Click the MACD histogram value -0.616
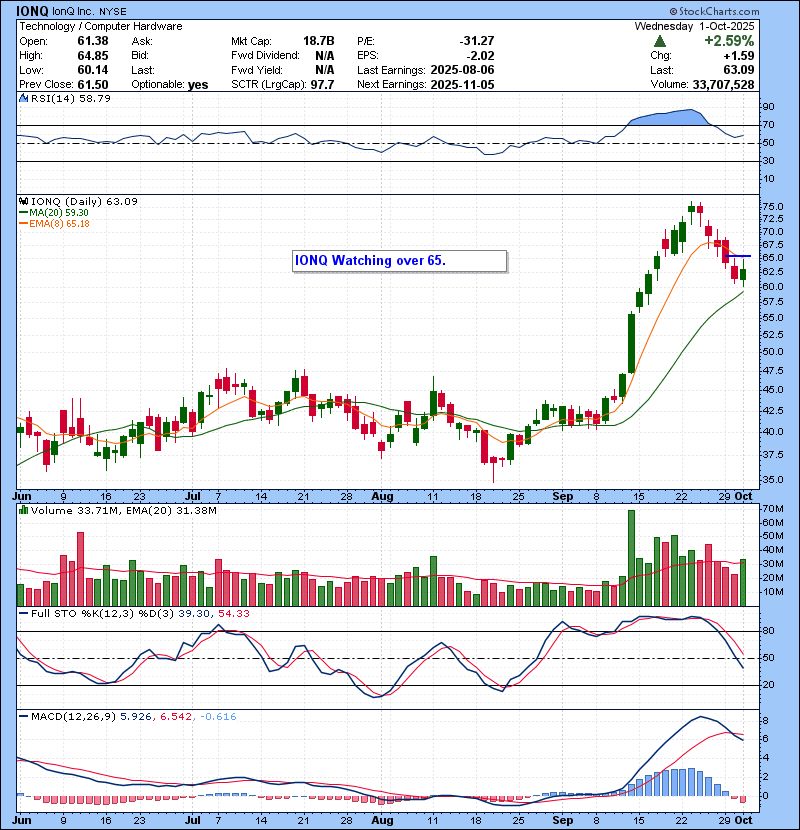Image resolution: width=800 pixels, height=830 pixels. (x=218, y=717)
